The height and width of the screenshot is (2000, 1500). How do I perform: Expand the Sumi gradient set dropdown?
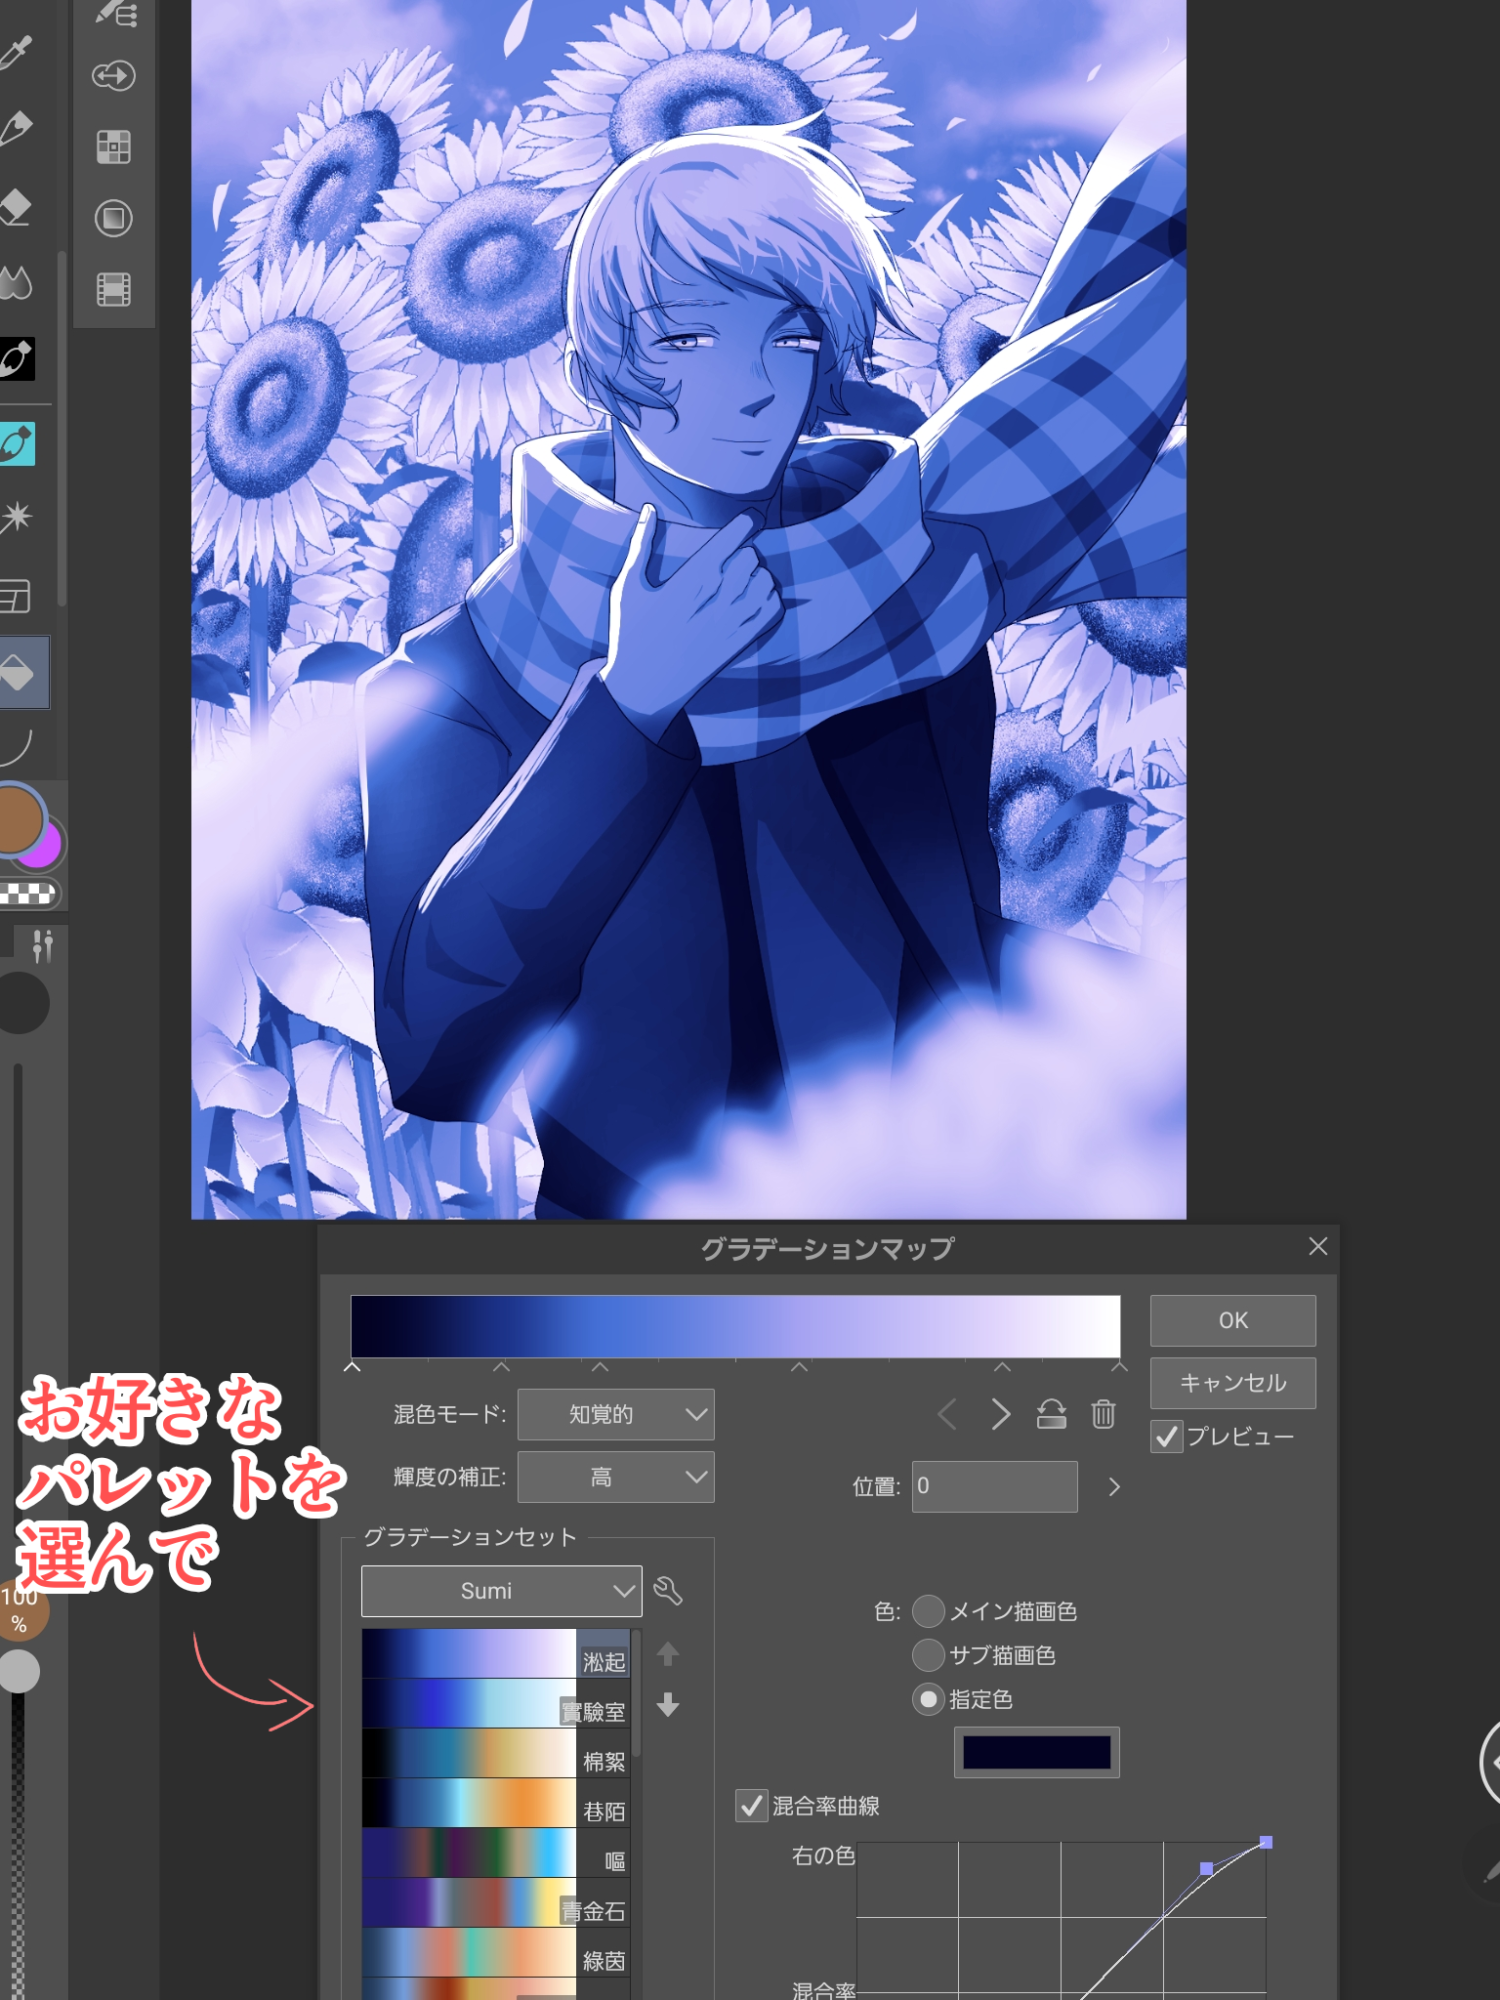(501, 1591)
